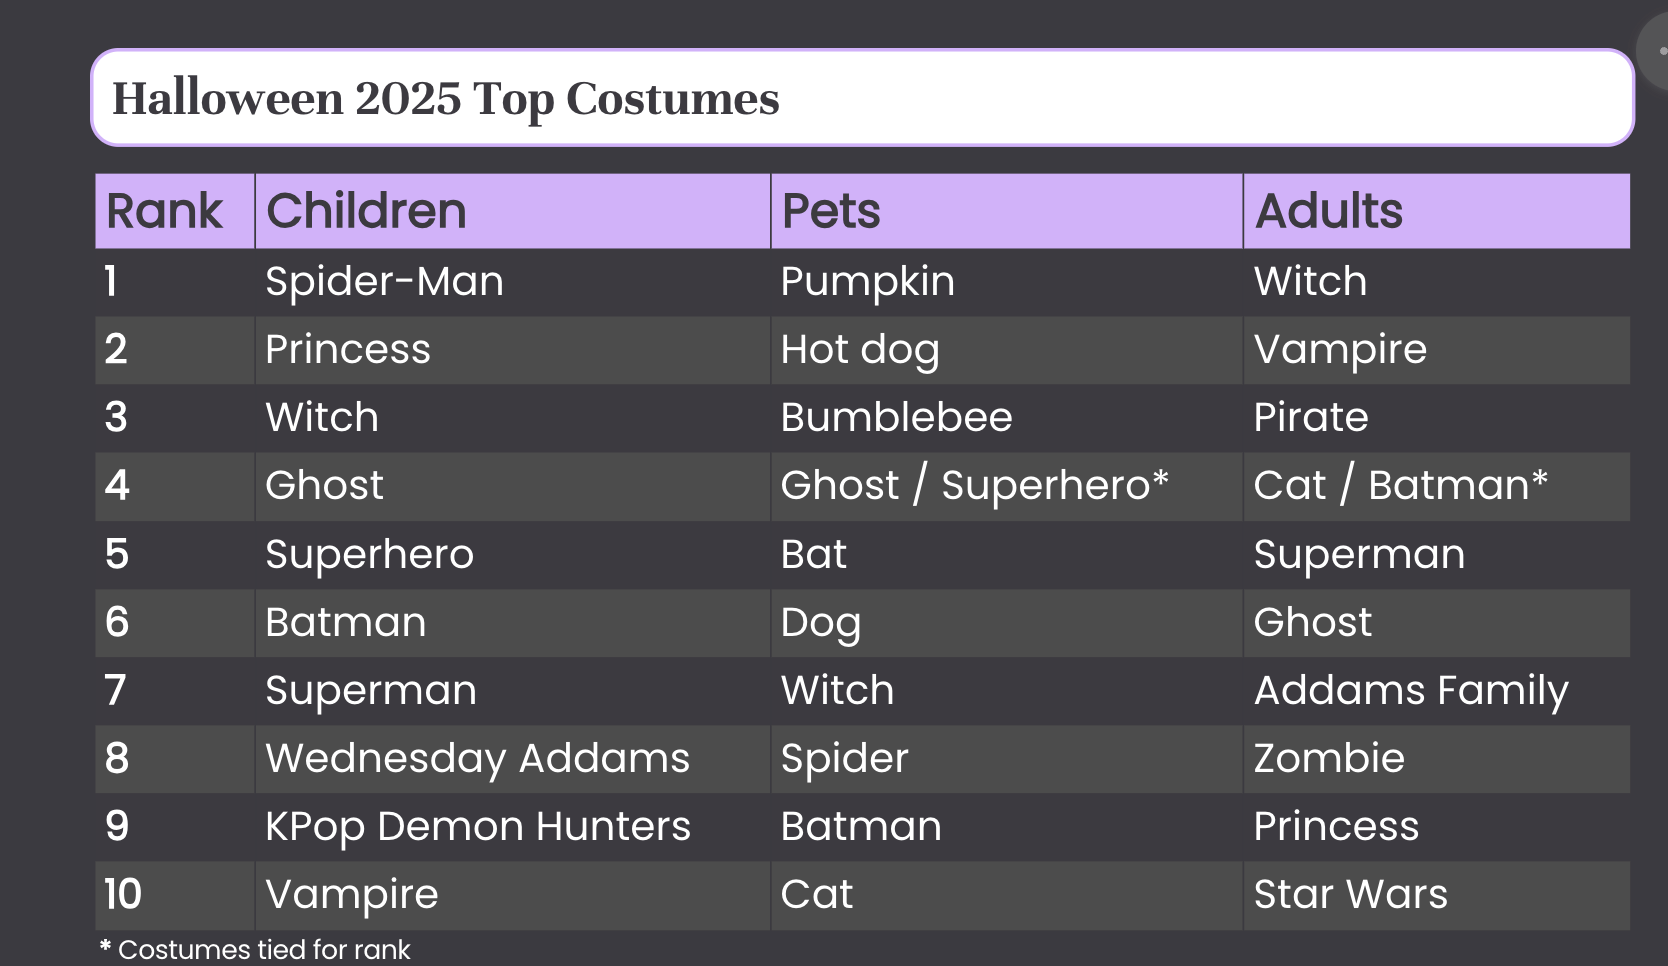Screen dimensions: 1668x966
Task: Click the rank 10 number cell
Action: click(175, 895)
